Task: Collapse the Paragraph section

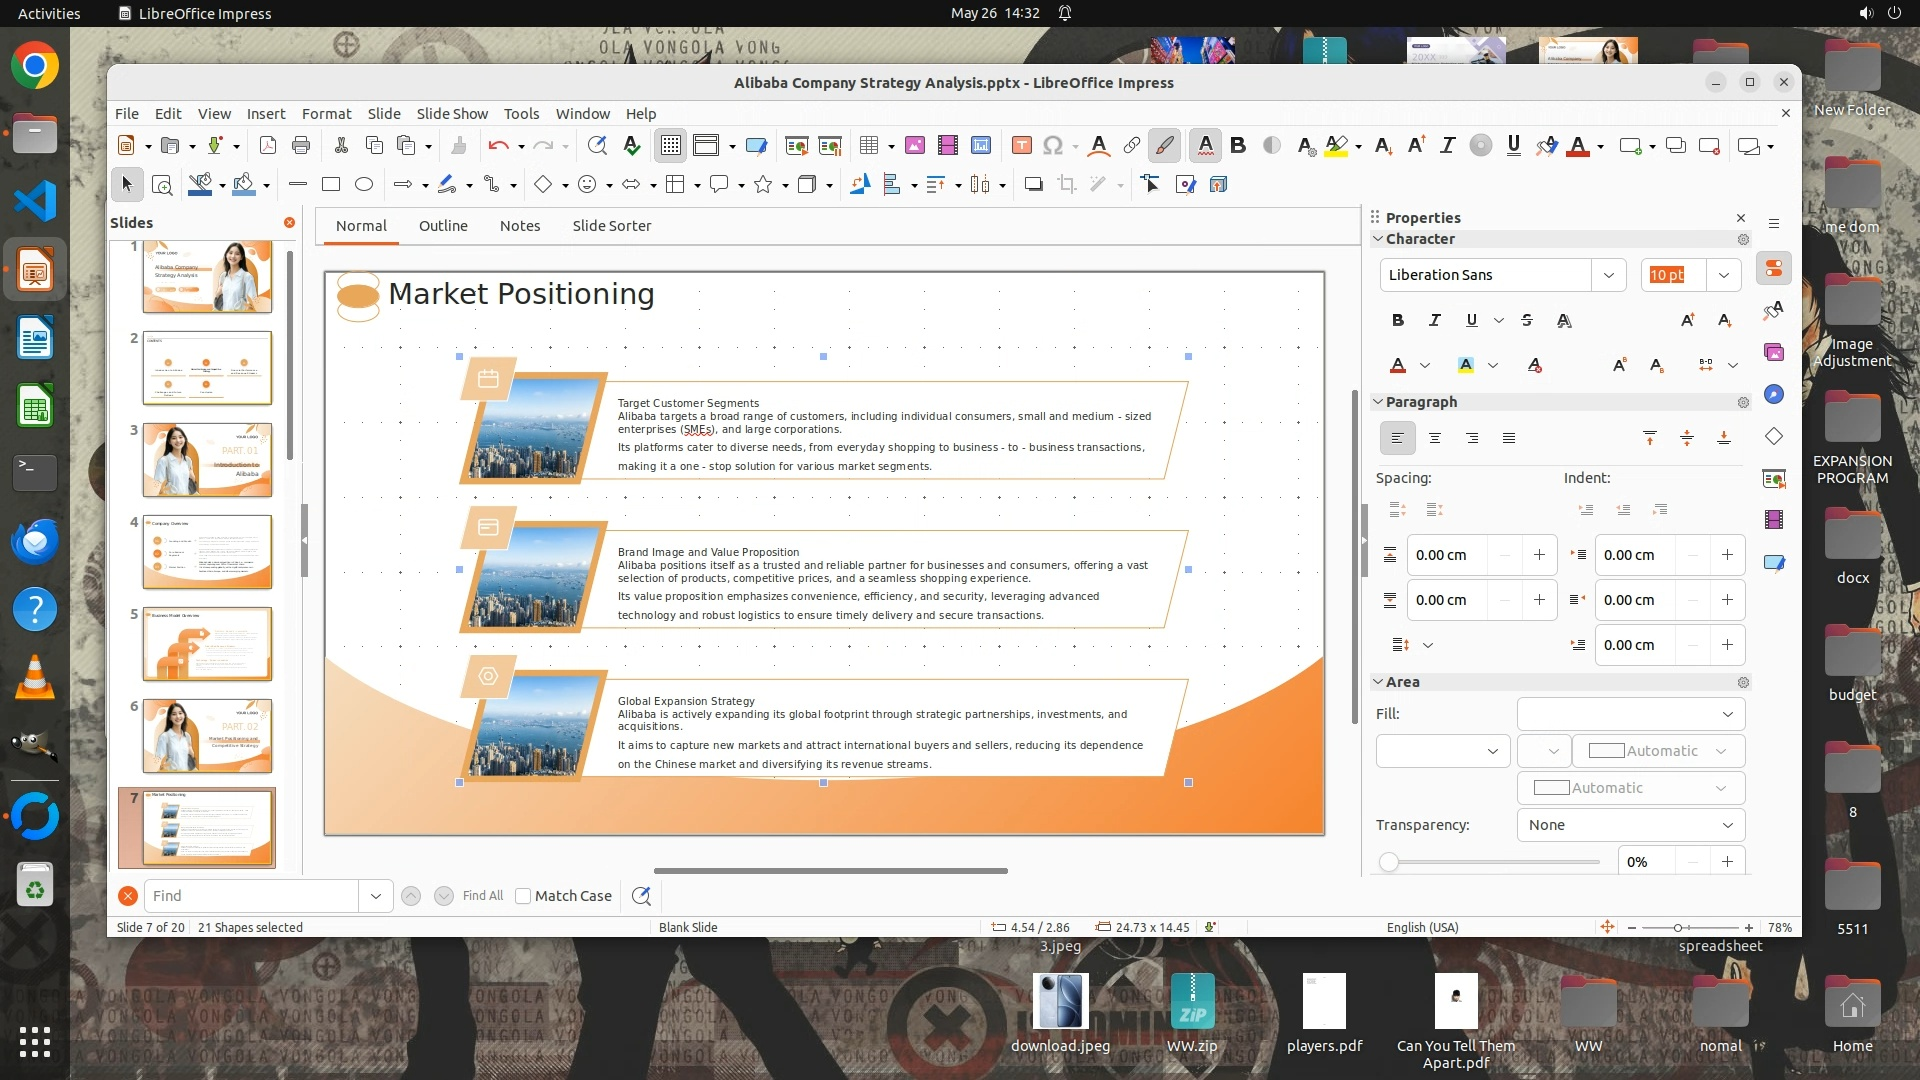Action: (1378, 402)
